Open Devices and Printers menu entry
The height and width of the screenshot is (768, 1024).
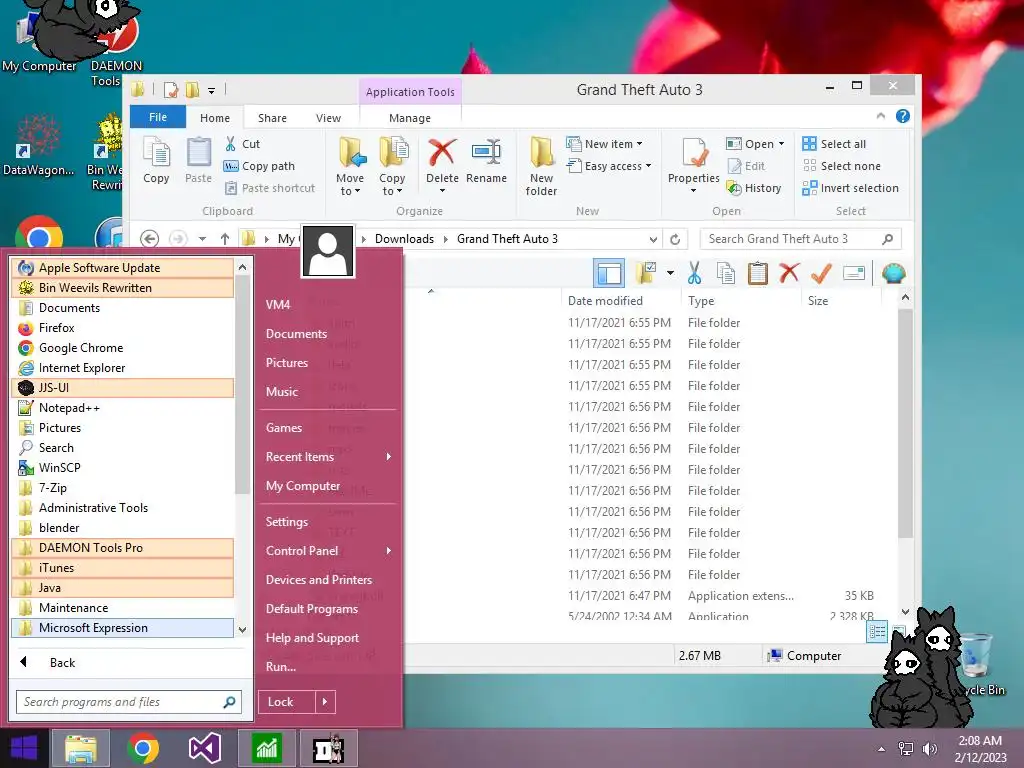pyautogui.click(x=319, y=580)
